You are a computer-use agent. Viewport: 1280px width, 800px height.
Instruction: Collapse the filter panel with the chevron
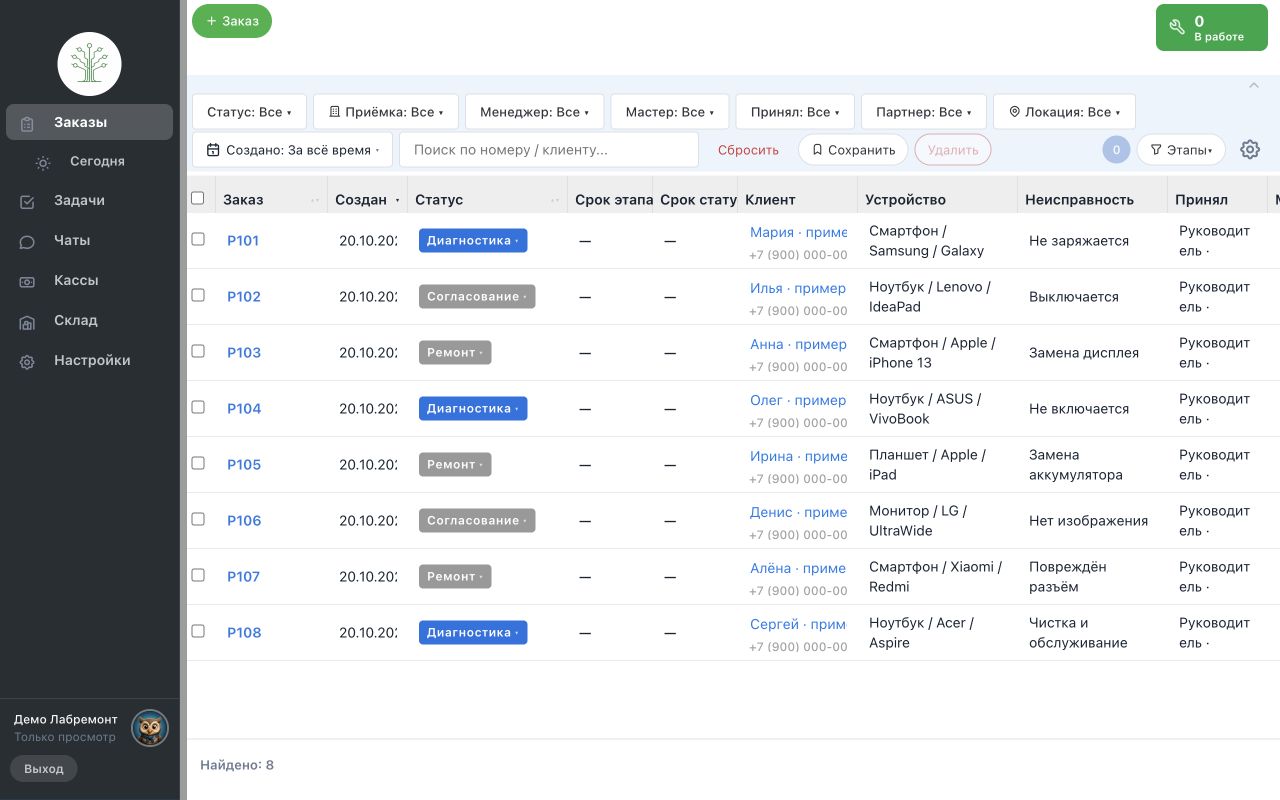pos(1254,86)
